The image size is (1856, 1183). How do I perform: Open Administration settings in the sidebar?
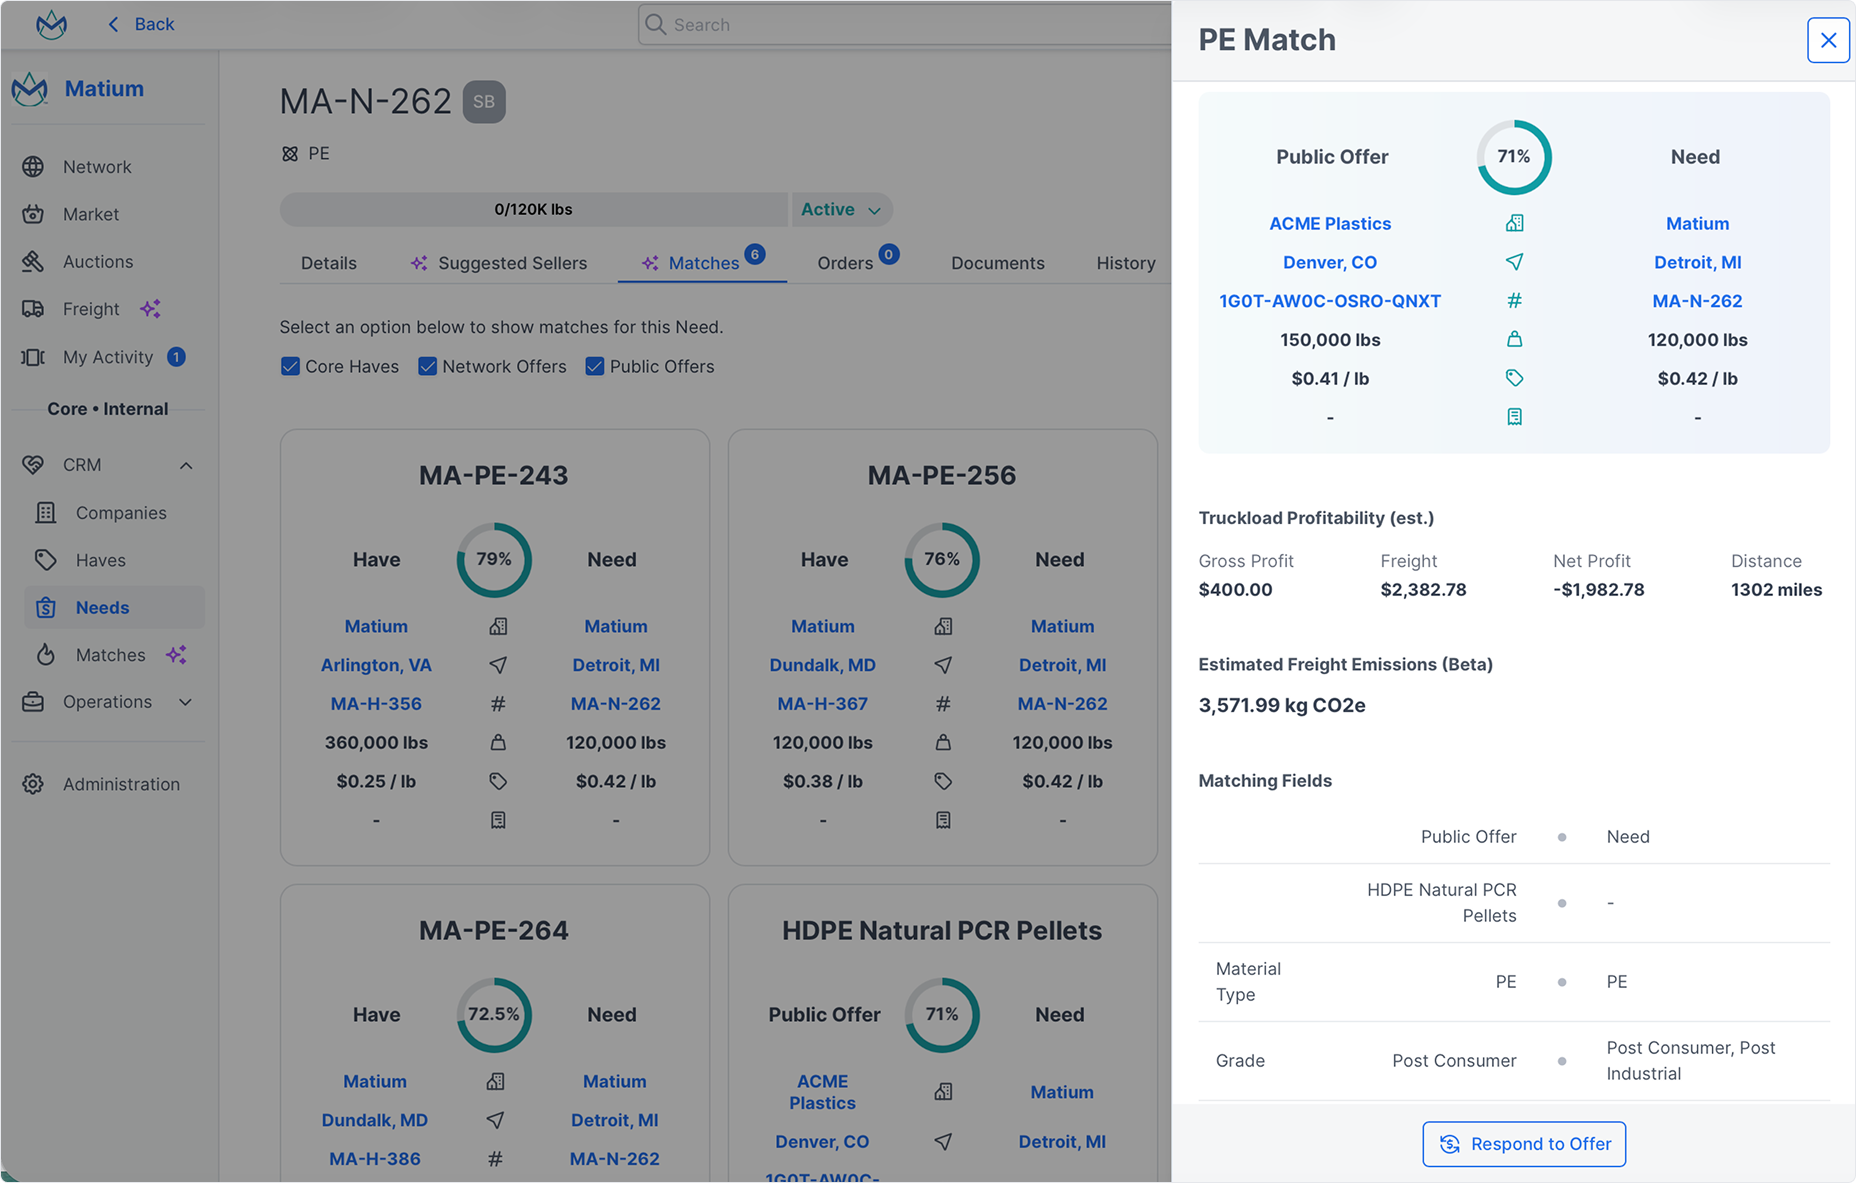[121, 784]
